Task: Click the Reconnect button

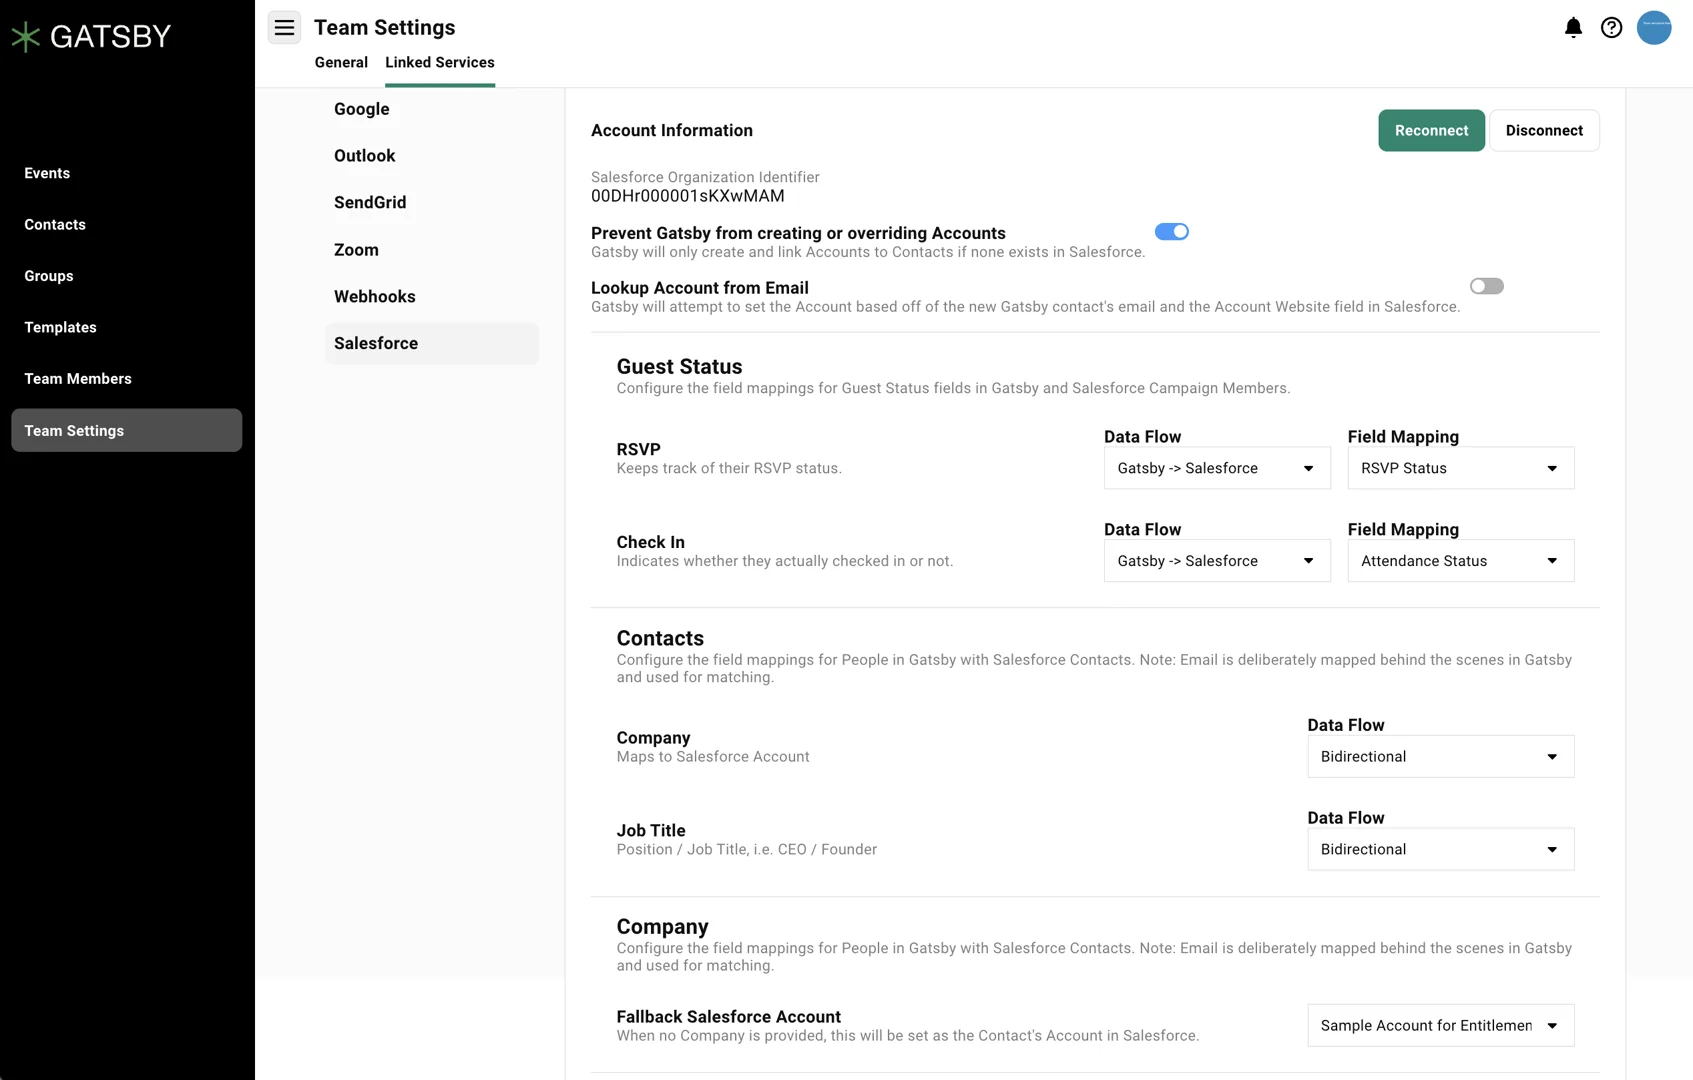Action: click(1431, 130)
